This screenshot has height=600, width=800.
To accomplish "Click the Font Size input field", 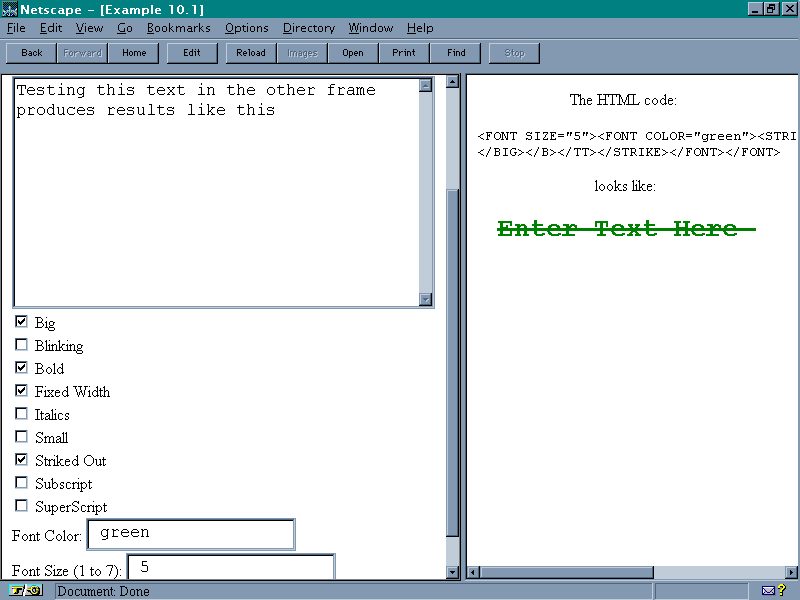I will click(x=230, y=567).
